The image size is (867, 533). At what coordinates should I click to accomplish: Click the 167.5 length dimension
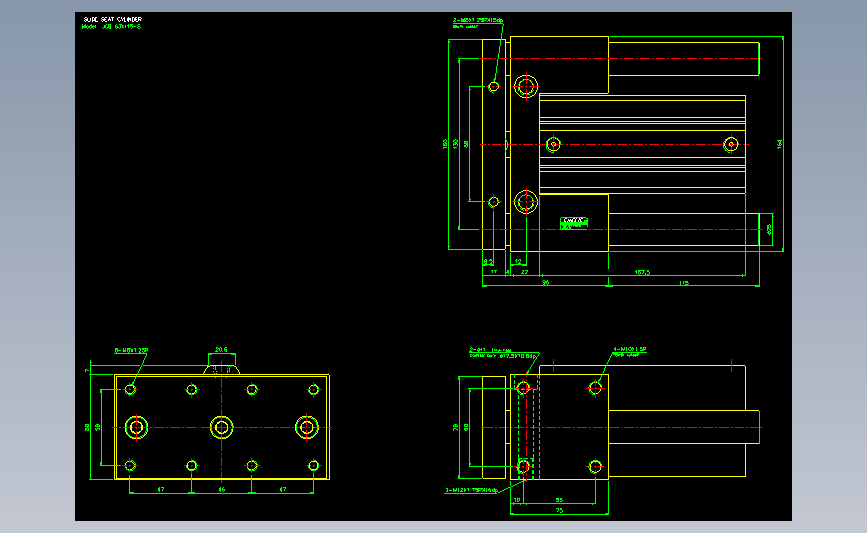tap(642, 273)
